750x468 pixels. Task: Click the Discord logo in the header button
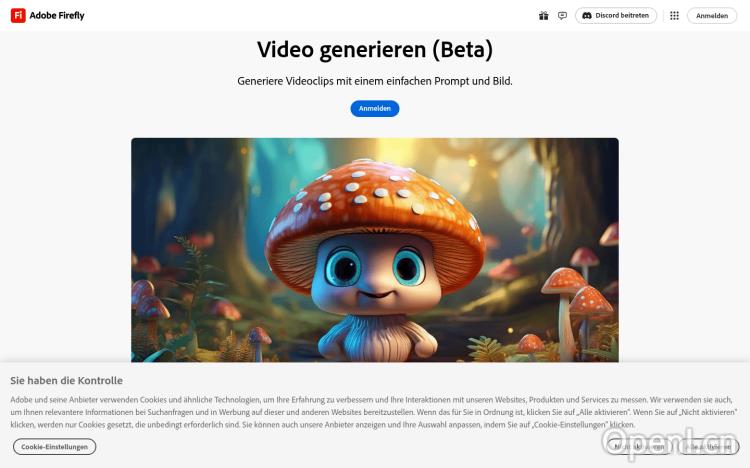pos(587,16)
